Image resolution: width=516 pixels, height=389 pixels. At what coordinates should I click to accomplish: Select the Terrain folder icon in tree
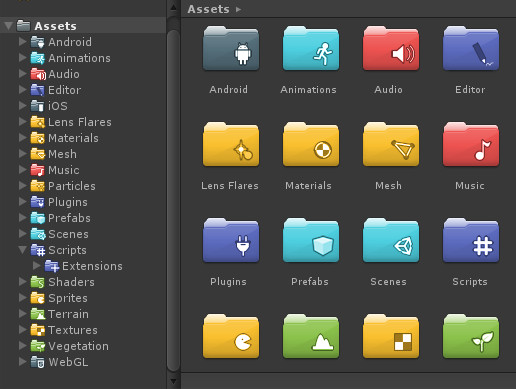pyautogui.click(x=37, y=314)
